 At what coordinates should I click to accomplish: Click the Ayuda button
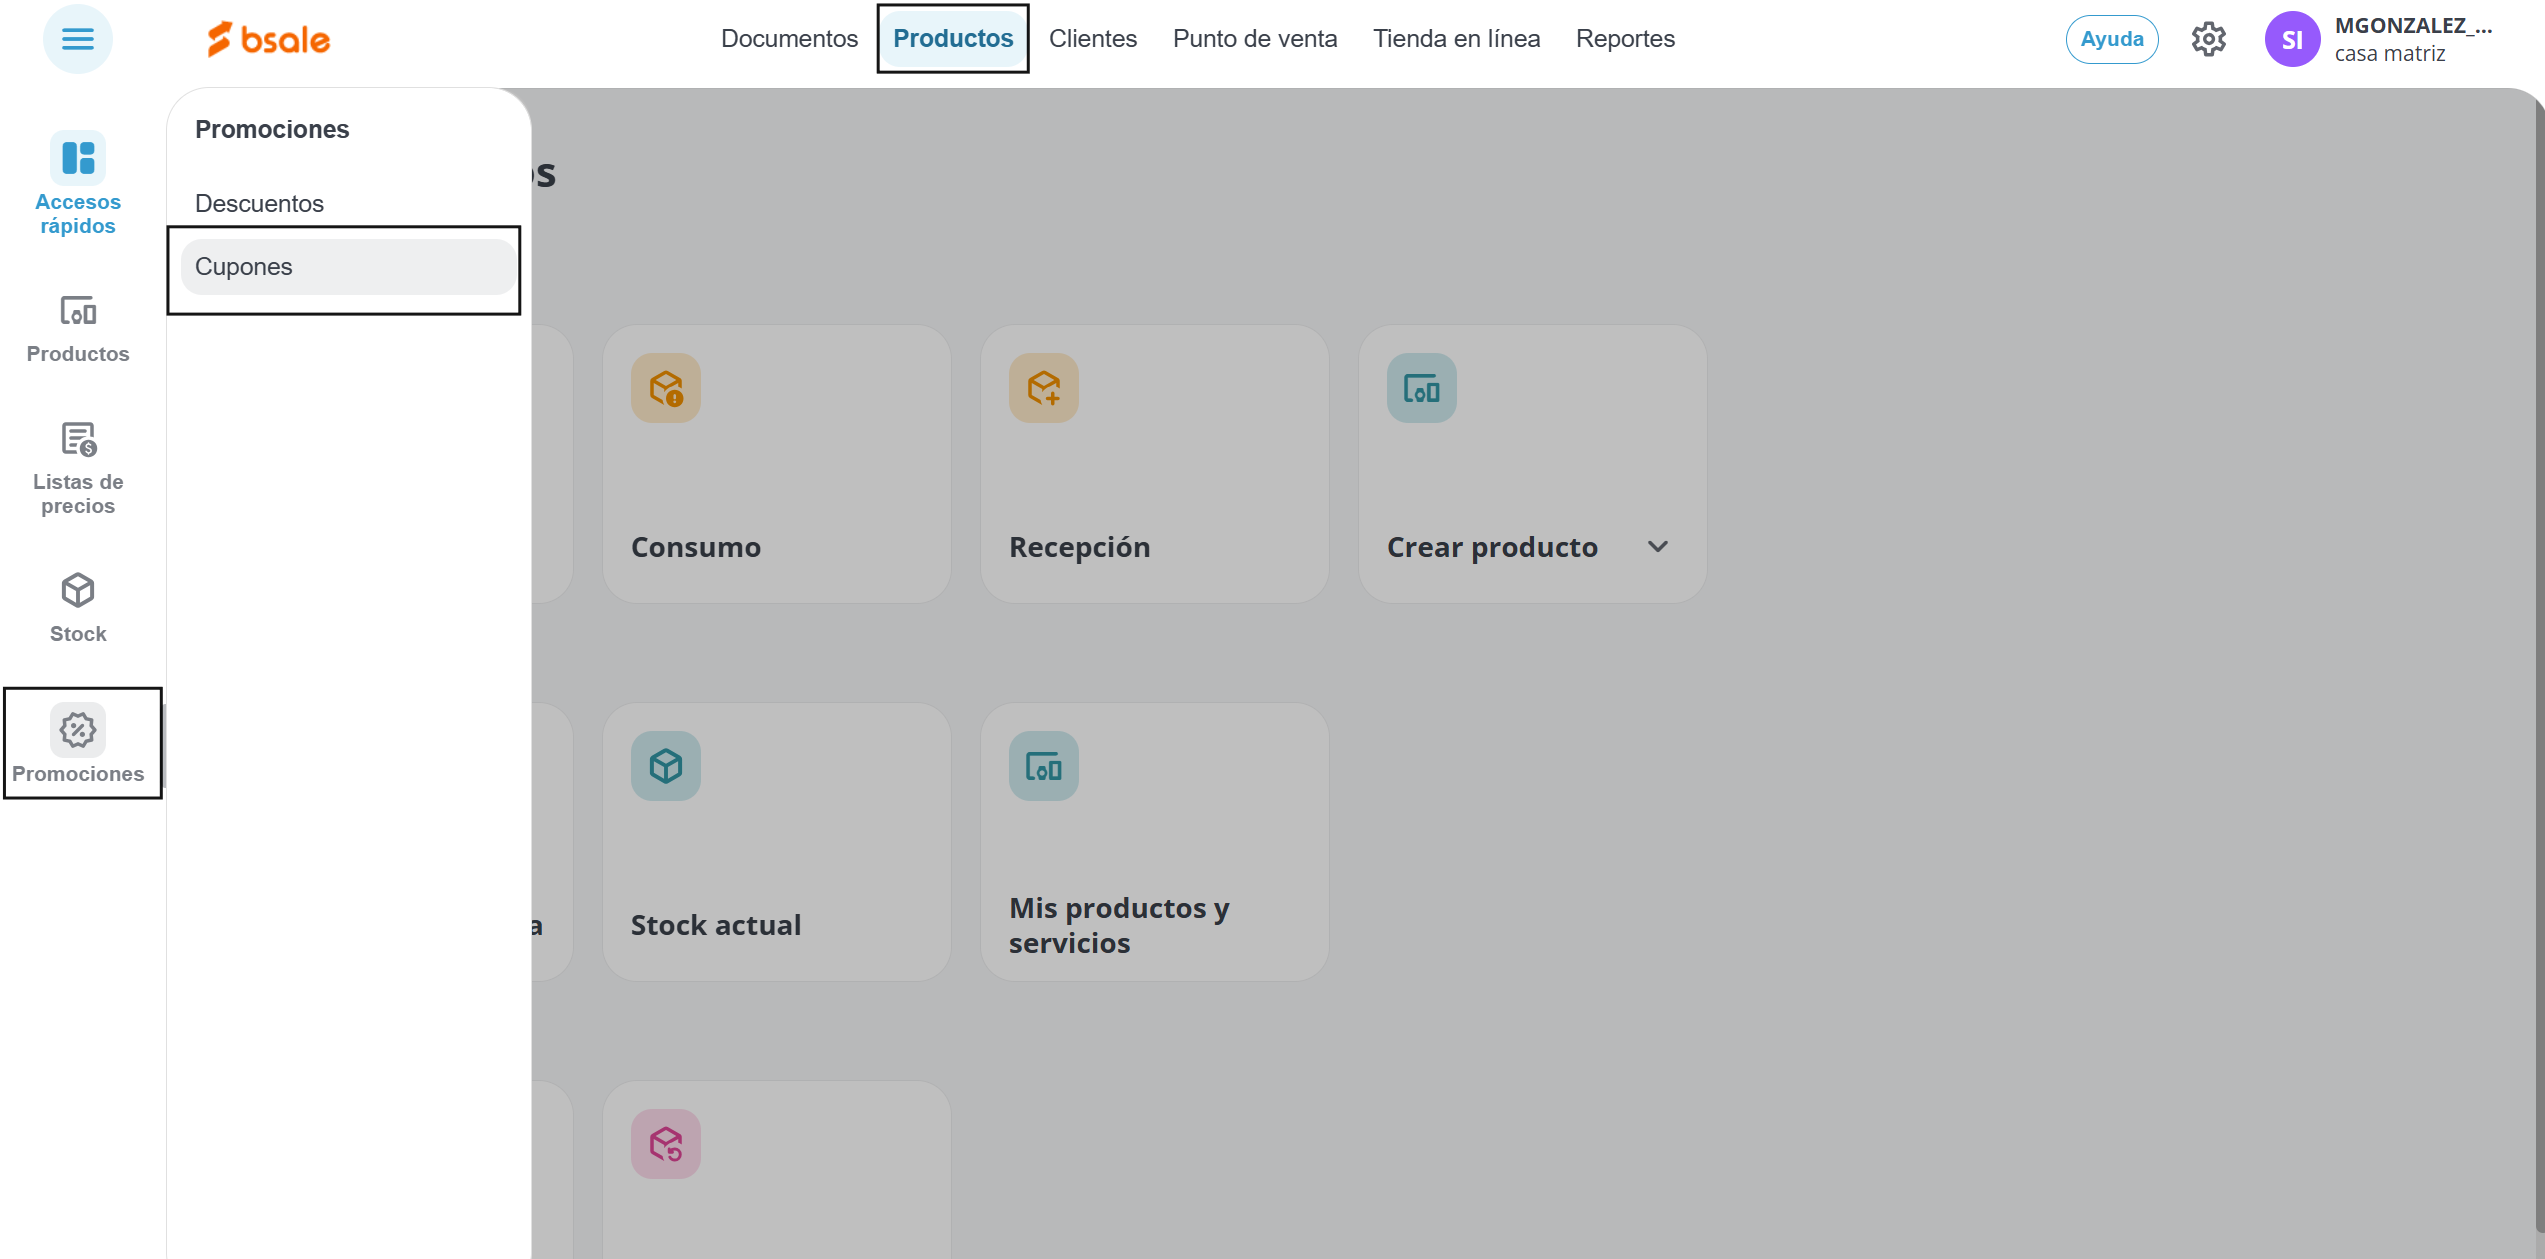pyautogui.click(x=2111, y=39)
